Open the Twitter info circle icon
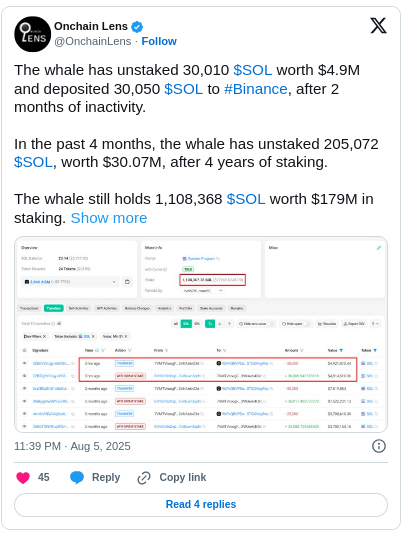407x538 pixels. 379,446
